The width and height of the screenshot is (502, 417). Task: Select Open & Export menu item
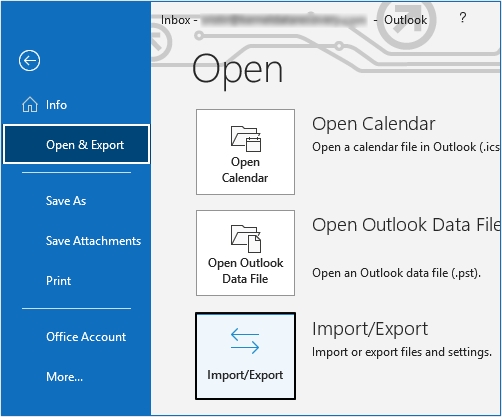click(76, 144)
